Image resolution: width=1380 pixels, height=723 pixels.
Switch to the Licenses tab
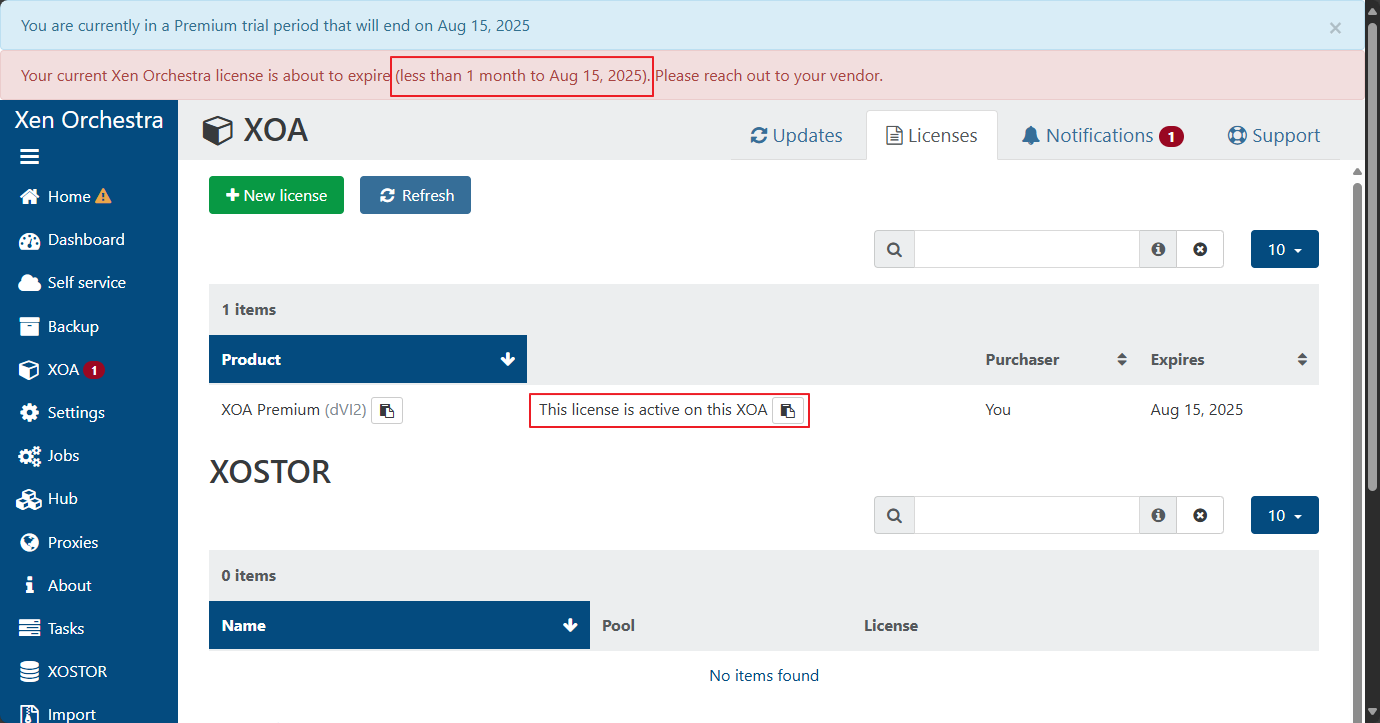pyautogui.click(x=931, y=135)
